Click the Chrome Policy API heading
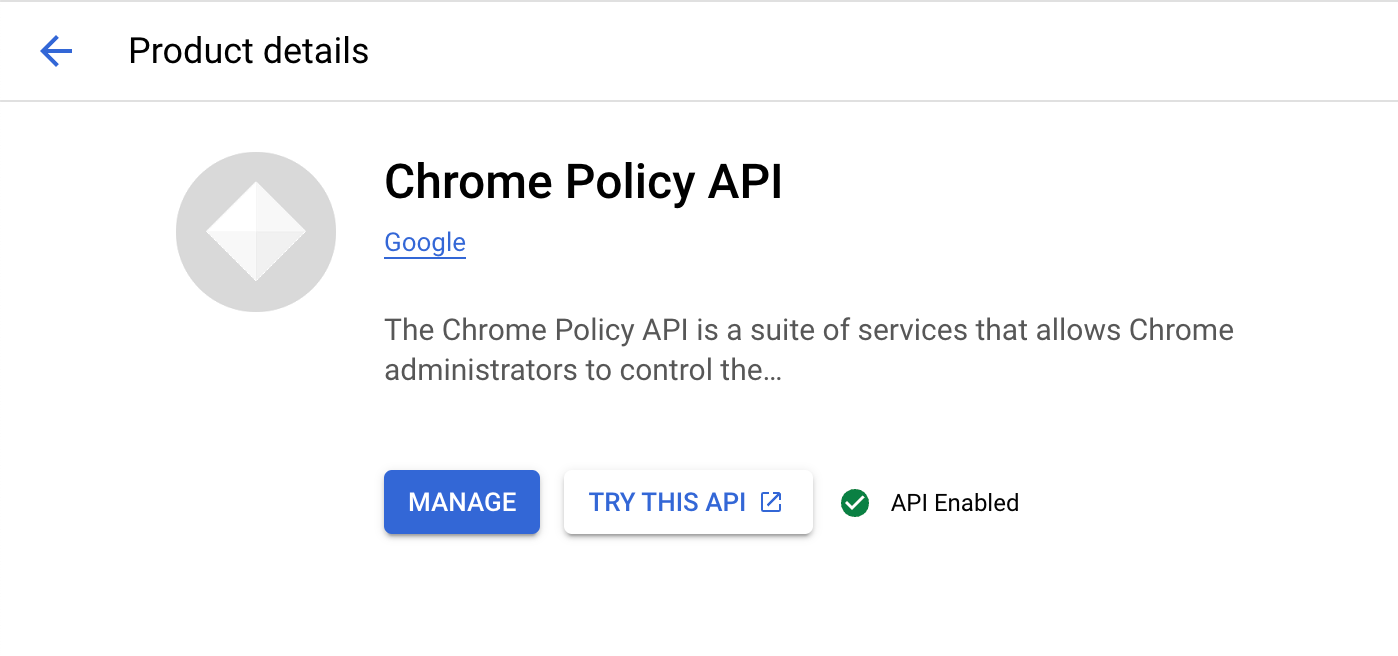 pos(583,182)
